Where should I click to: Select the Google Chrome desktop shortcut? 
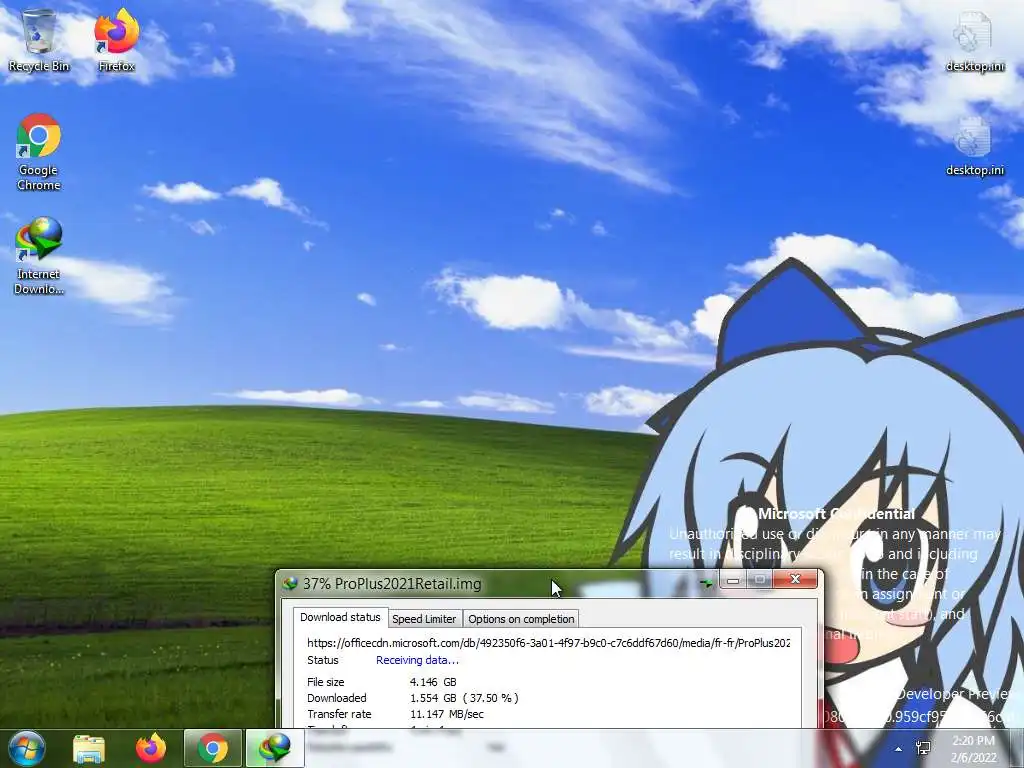39,152
